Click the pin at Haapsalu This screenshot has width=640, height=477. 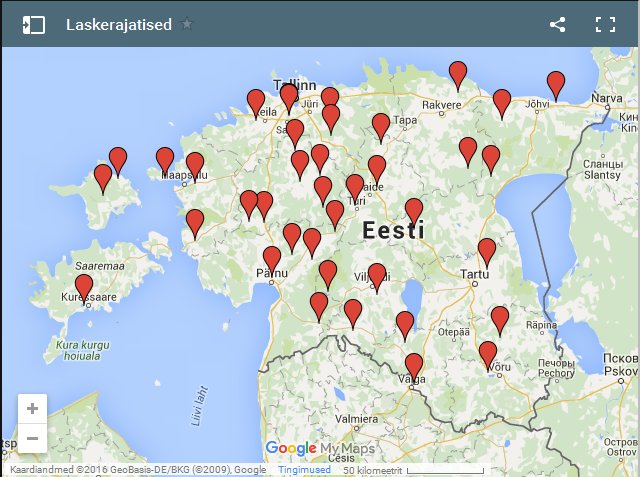pos(194,164)
